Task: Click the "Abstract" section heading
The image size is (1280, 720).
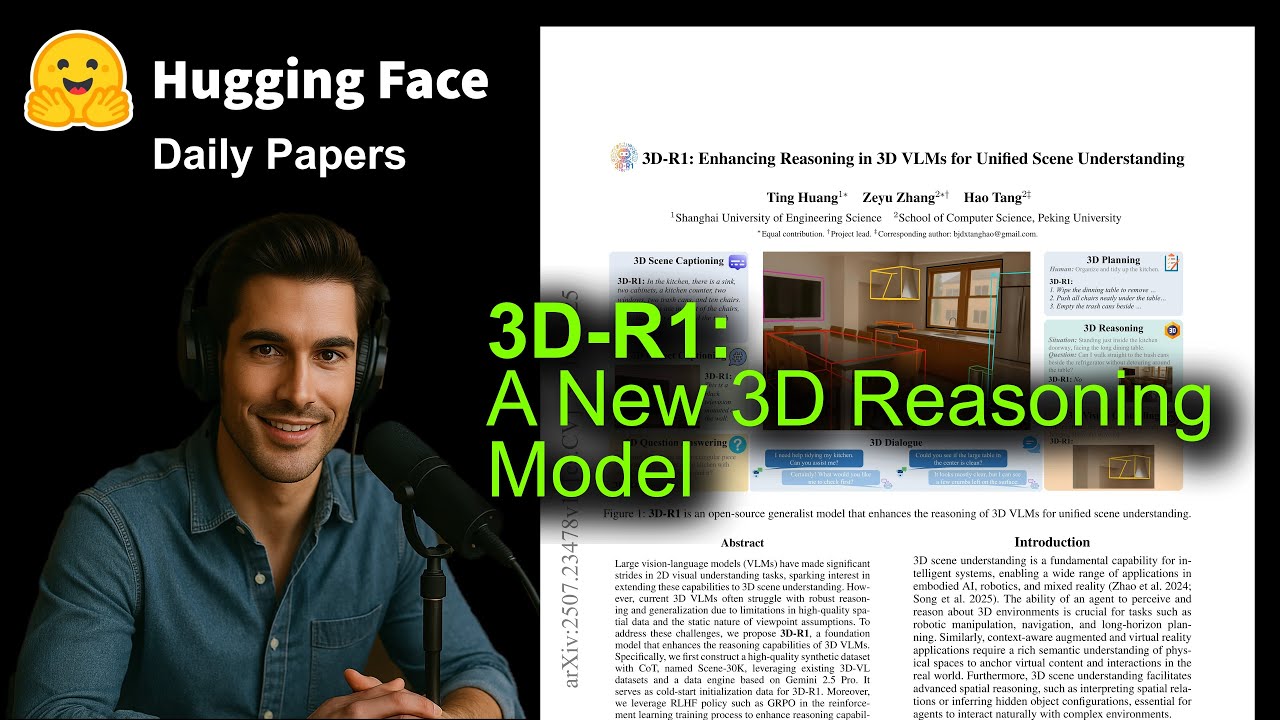Action: (x=742, y=544)
